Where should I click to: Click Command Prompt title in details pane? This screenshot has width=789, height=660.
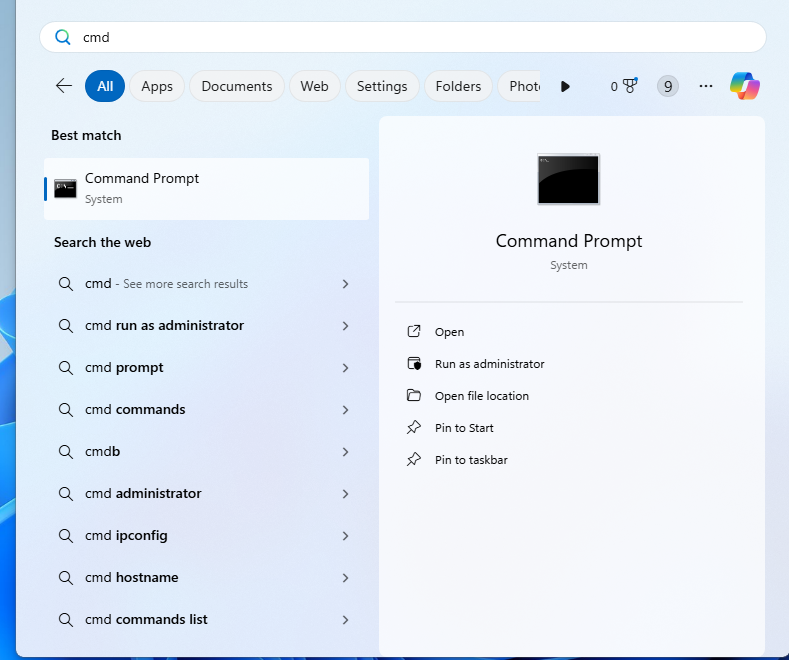coord(569,241)
